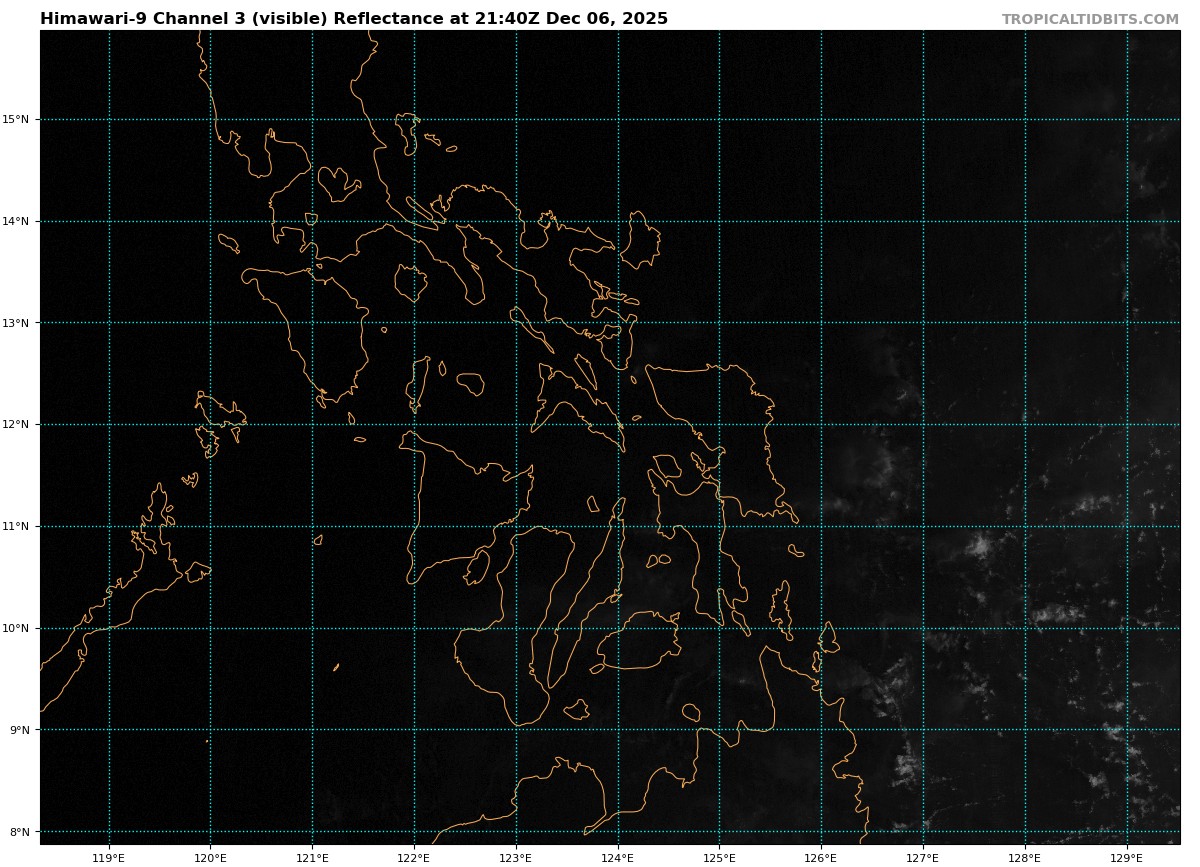Click the 10°N latitude axis label

pyautogui.click(x=17, y=629)
